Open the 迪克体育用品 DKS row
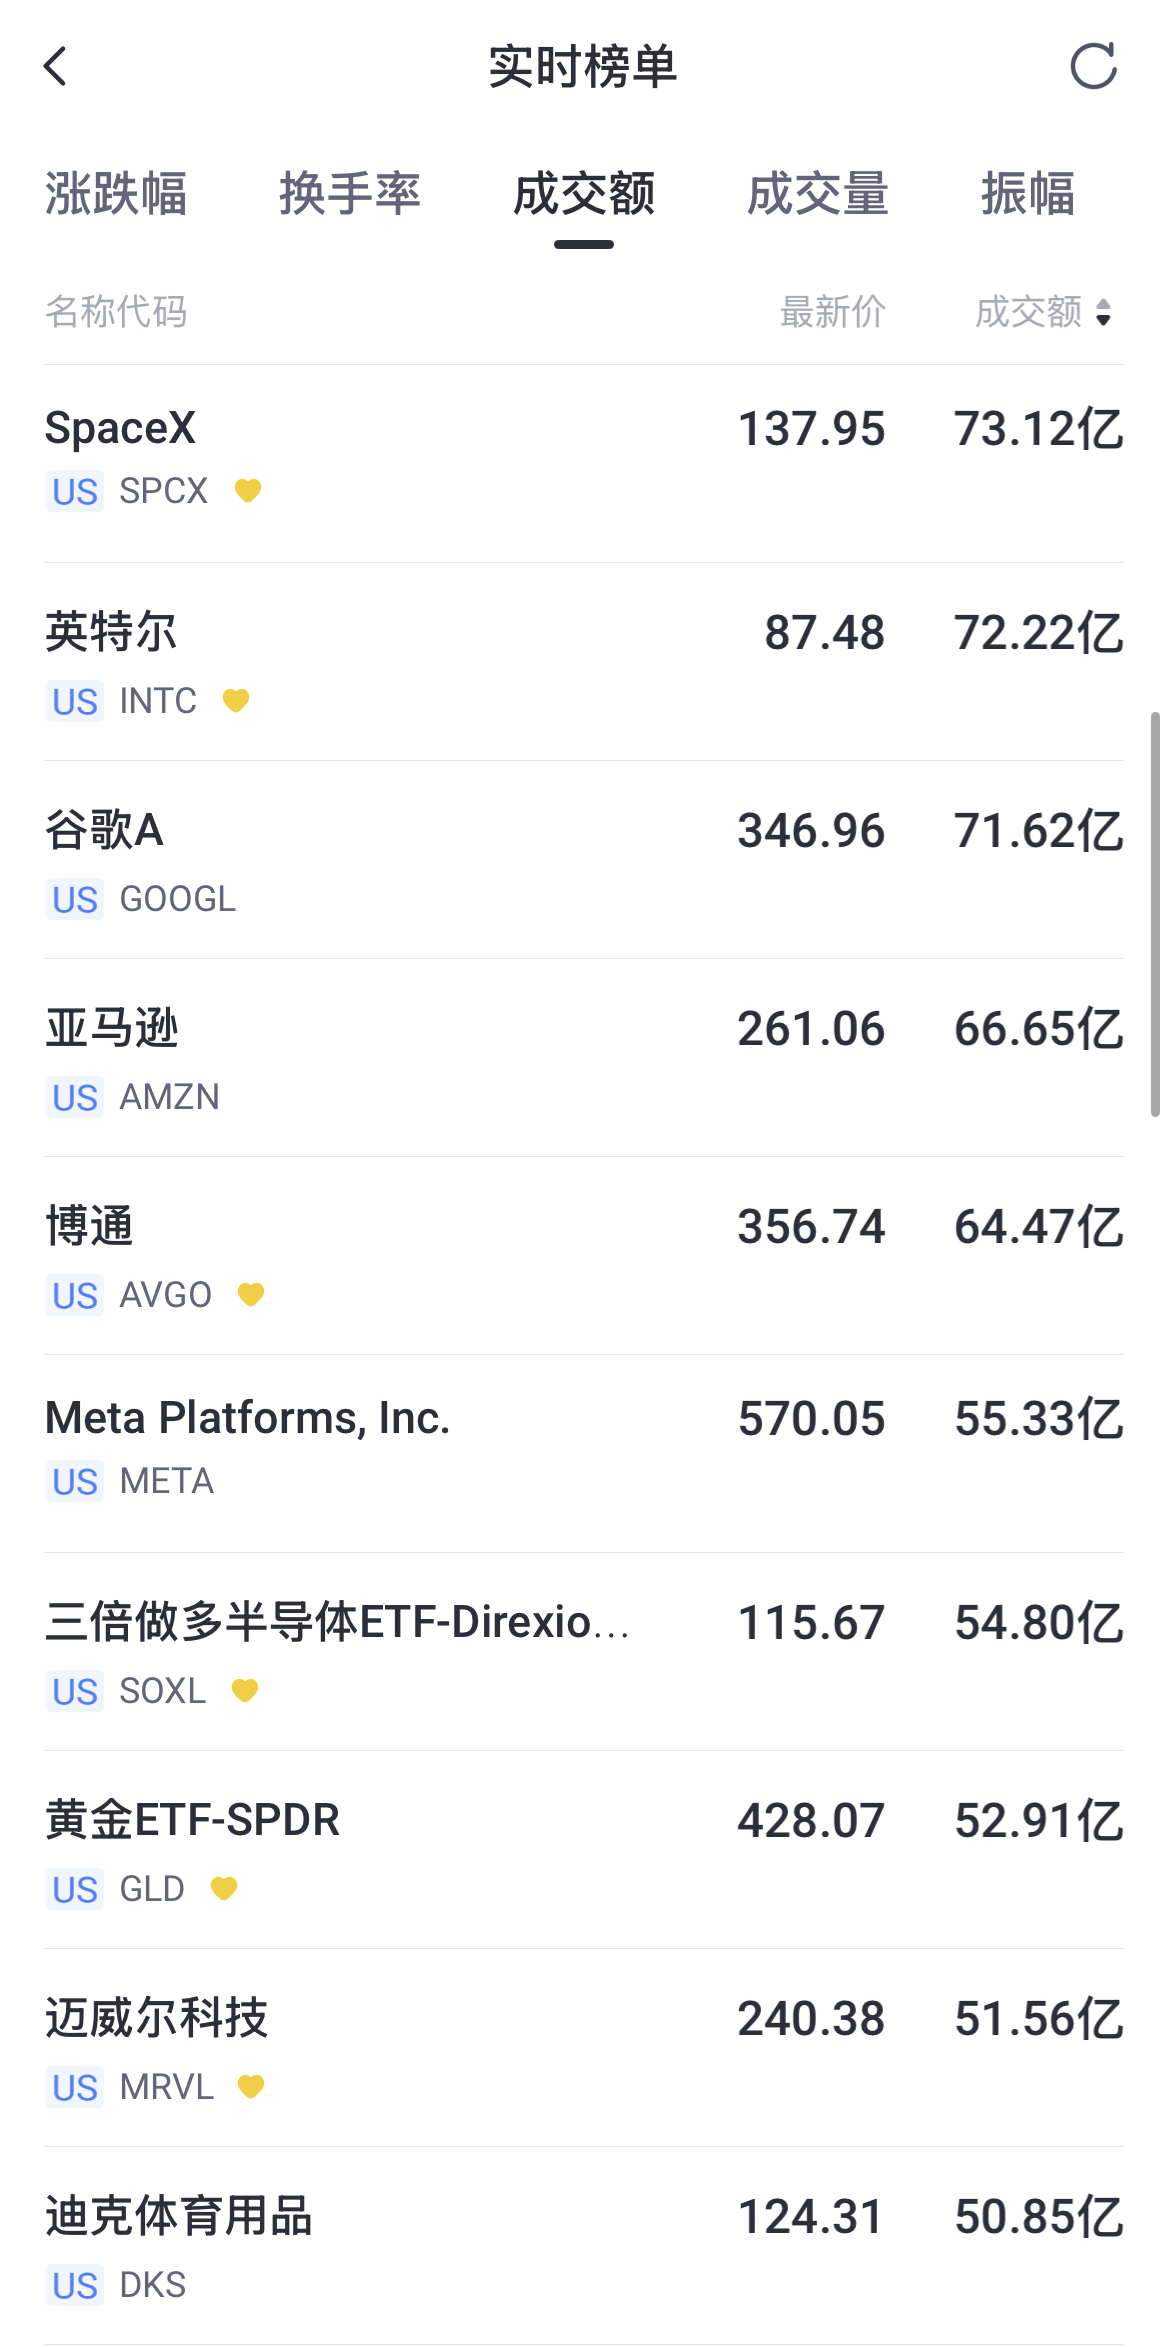1170x2347 pixels. pyautogui.click(x=584, y=2246)
